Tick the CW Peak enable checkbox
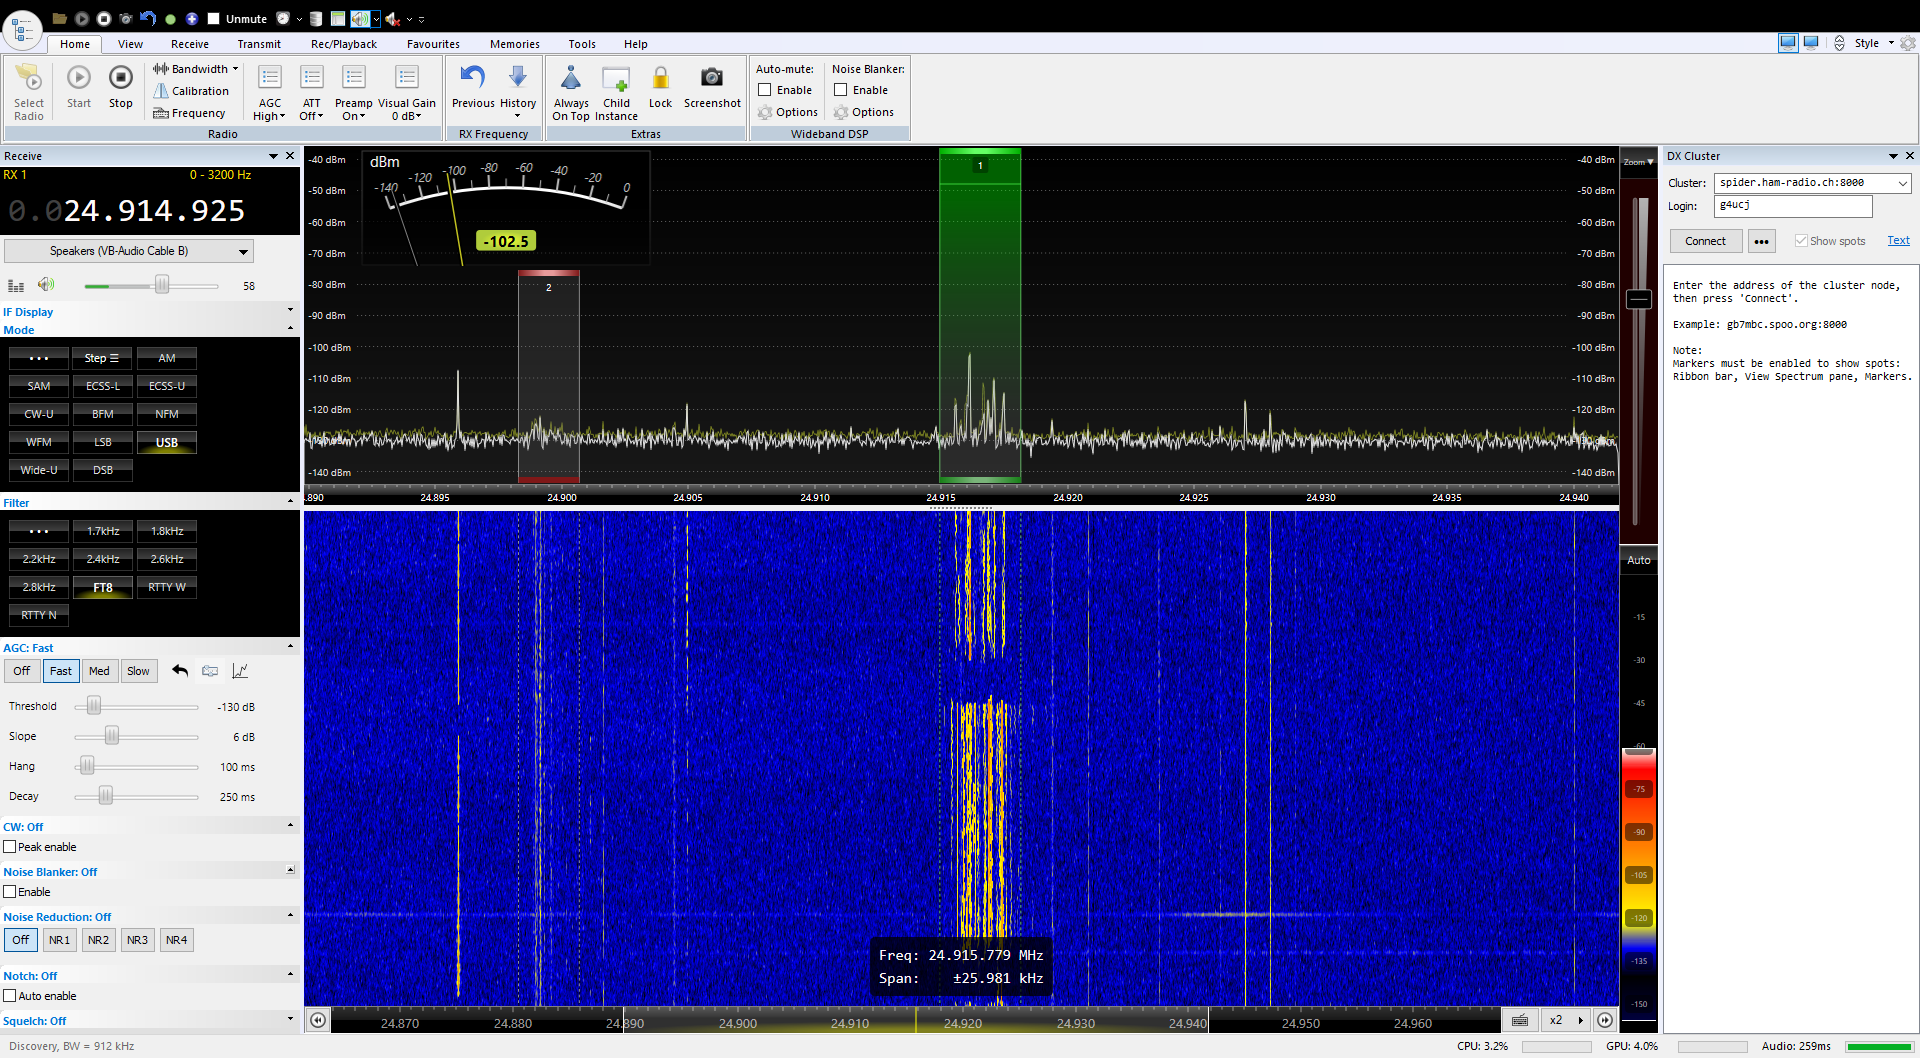Viewport: 1920px width, 1058px height. (10, 847)
